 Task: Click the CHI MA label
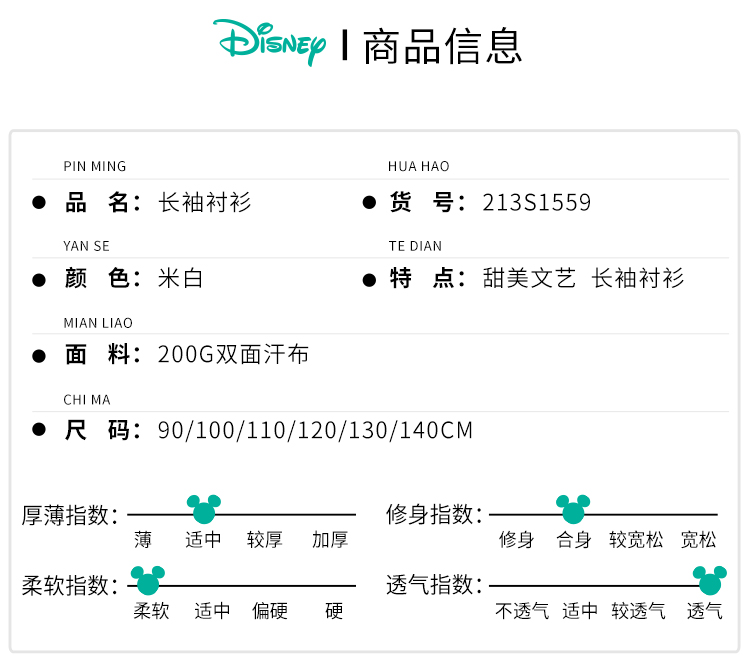click(87, 400)
